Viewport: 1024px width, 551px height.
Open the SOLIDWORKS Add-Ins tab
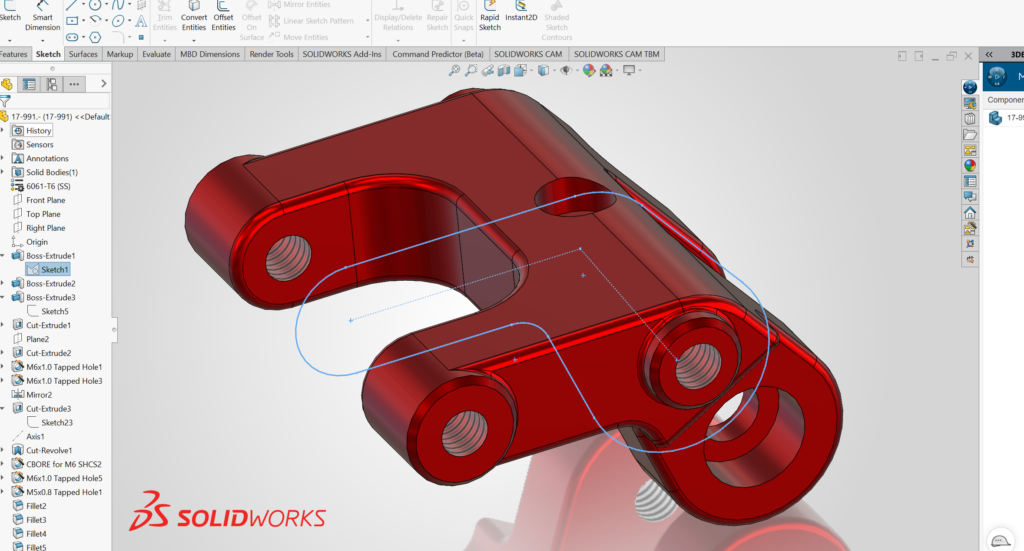342,54
